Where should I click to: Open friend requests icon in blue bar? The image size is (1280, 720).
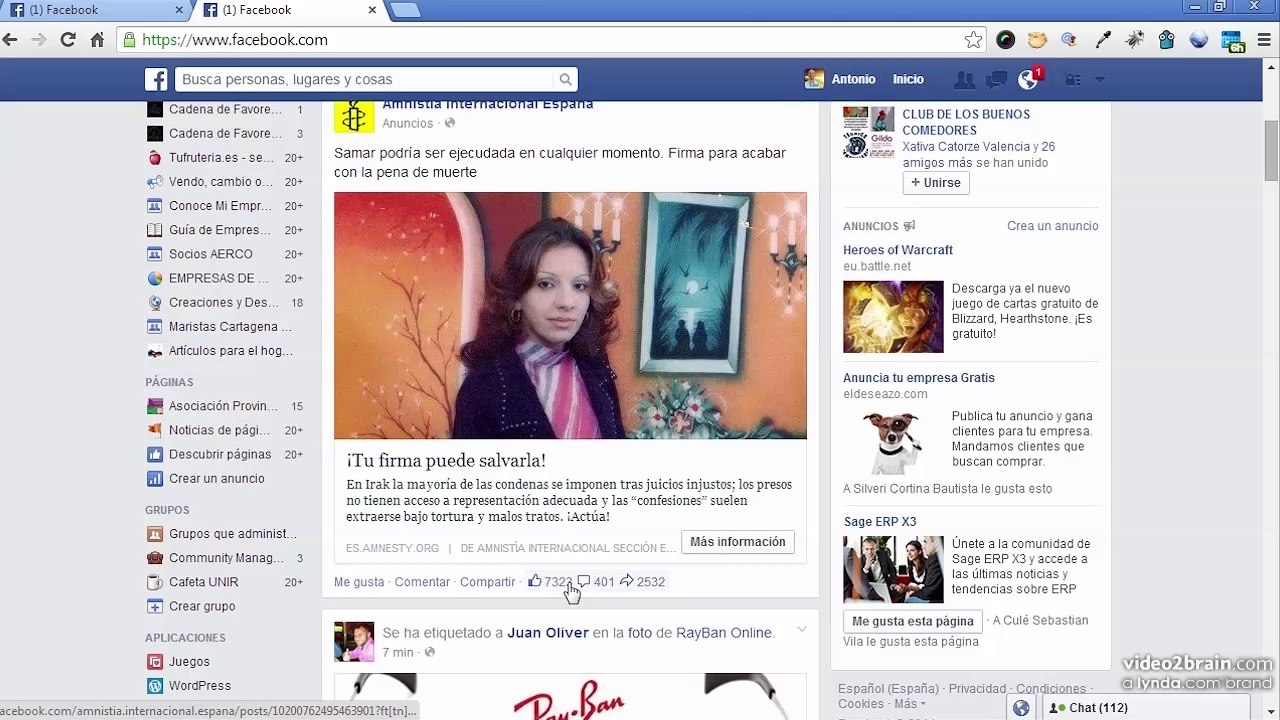(x=964, y=80)
